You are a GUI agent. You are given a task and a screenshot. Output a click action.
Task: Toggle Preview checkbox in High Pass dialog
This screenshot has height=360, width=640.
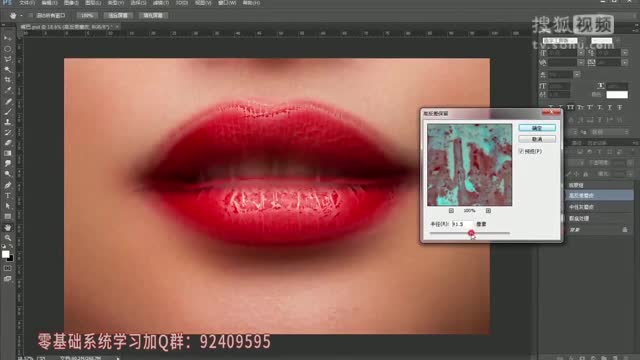[521, 151]
